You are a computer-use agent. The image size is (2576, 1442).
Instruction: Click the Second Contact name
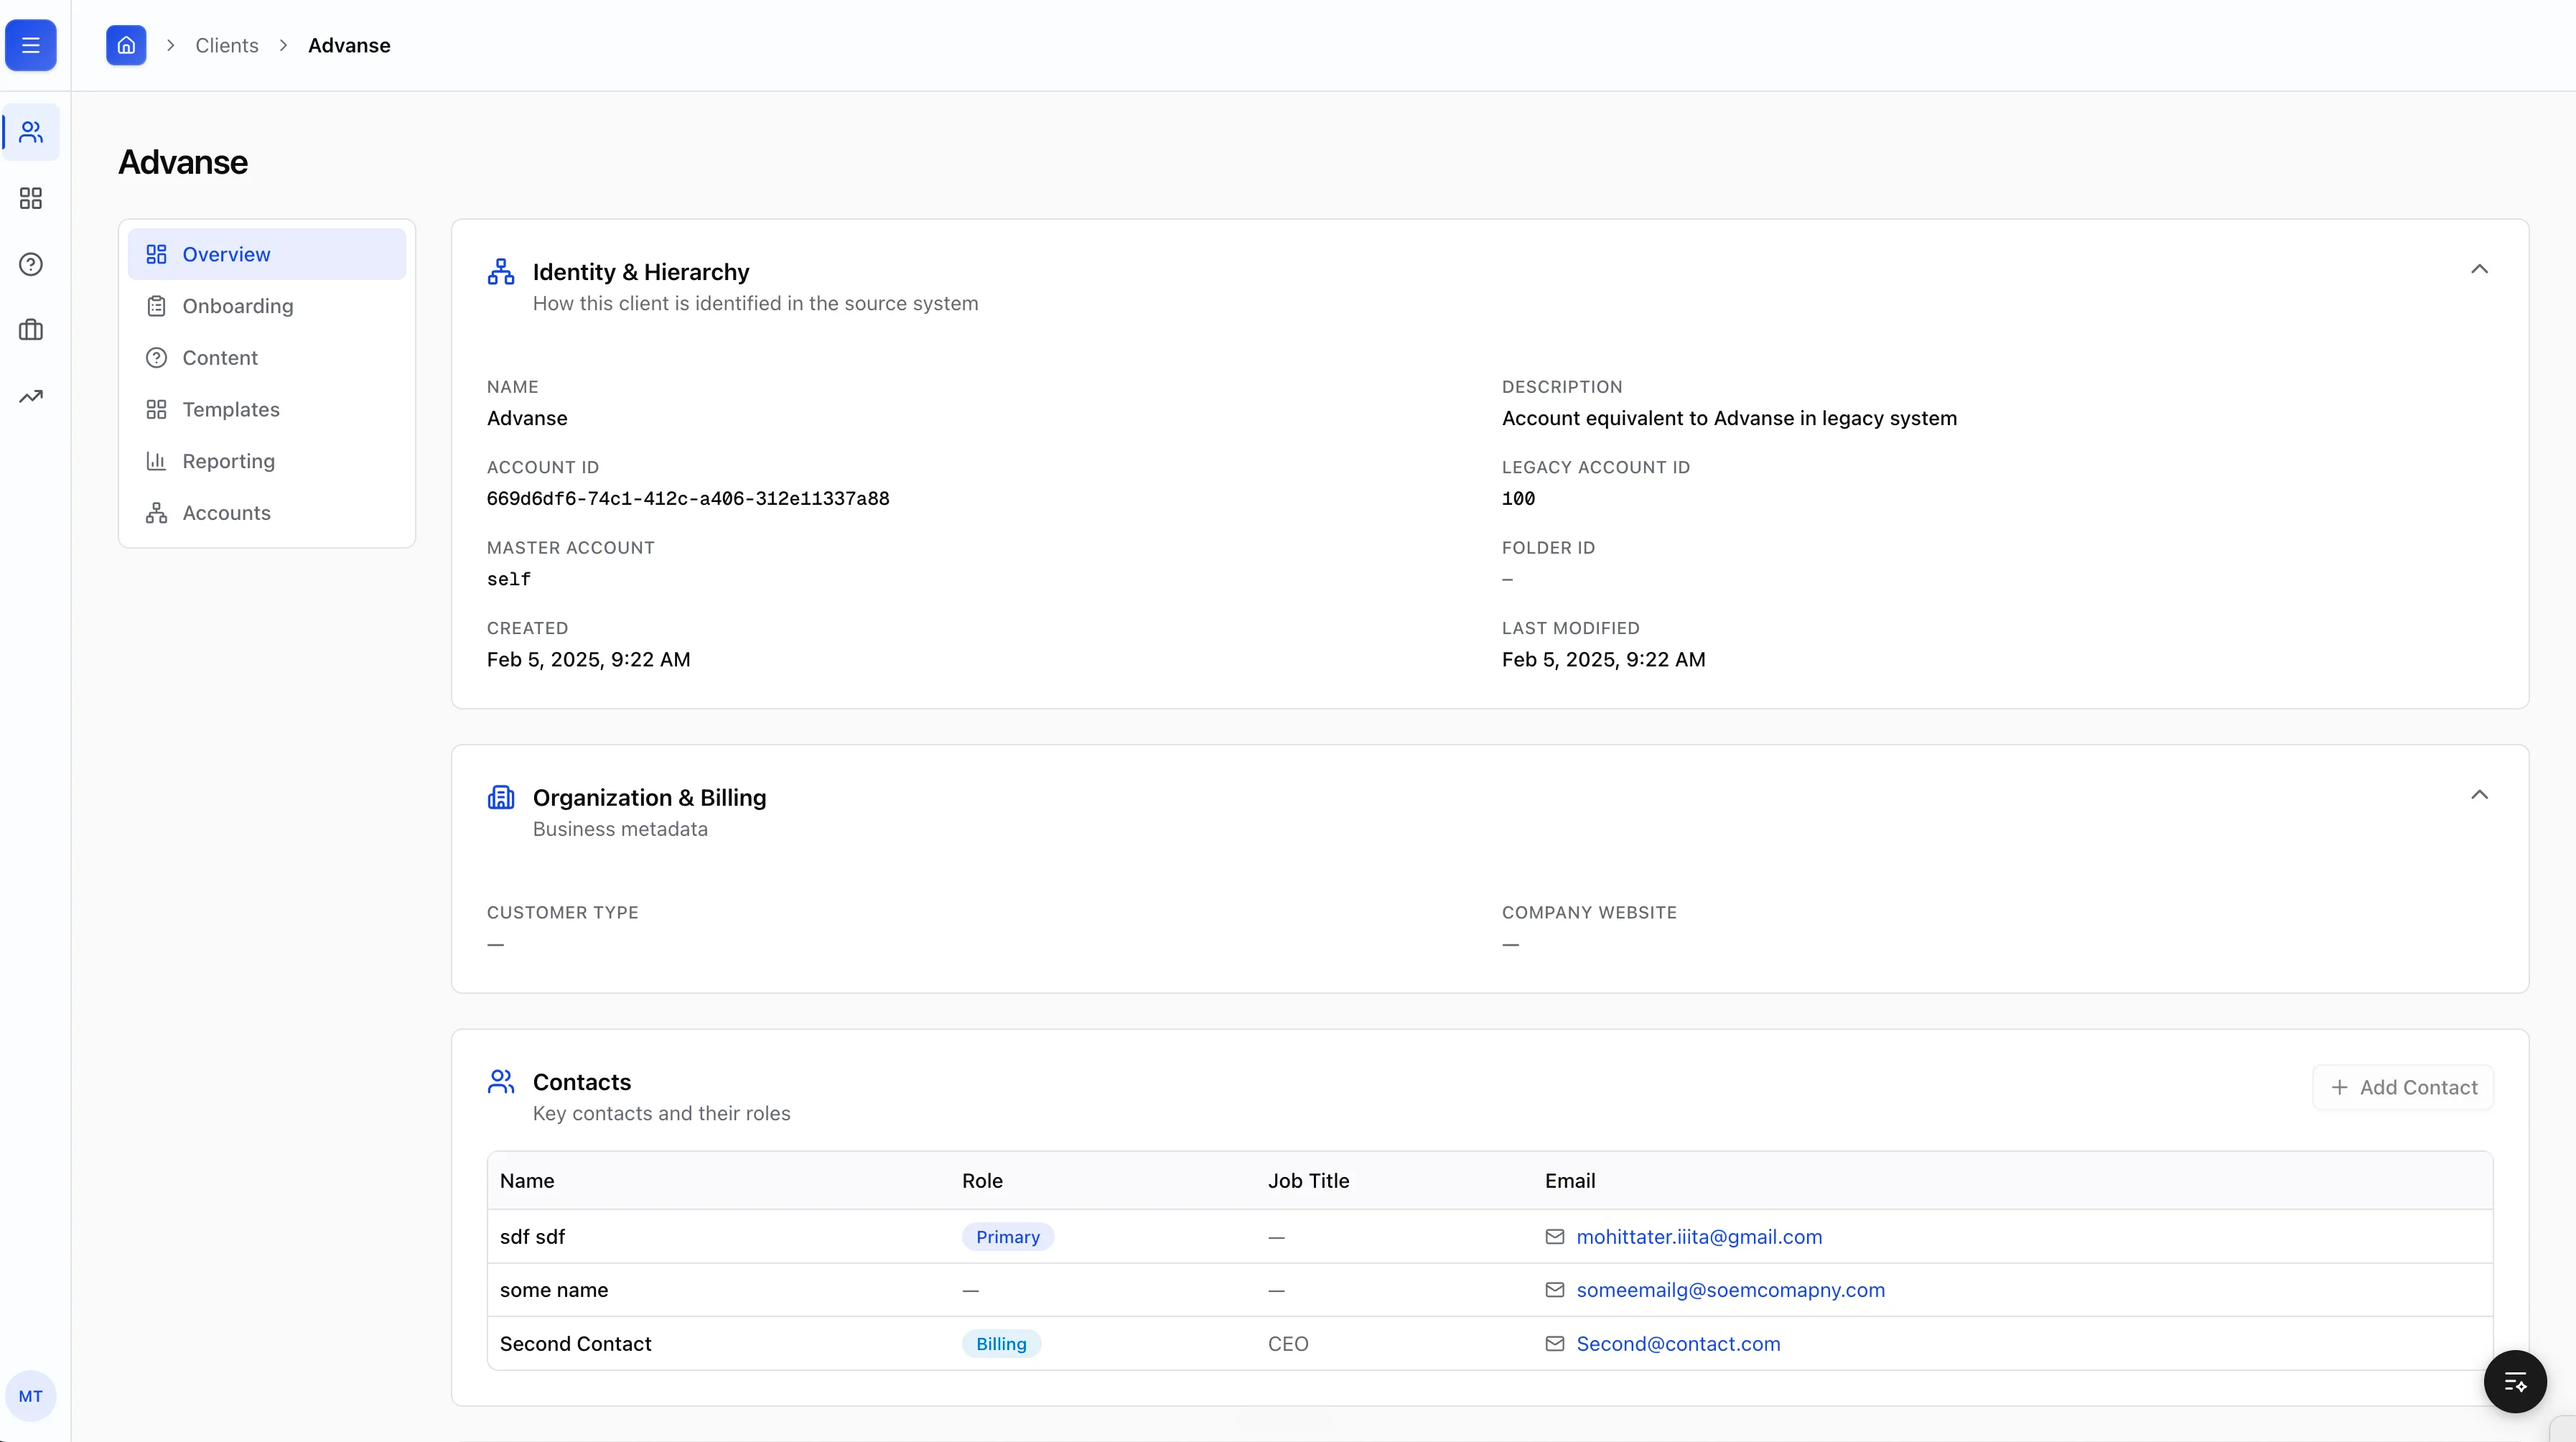pos(575,1344)
